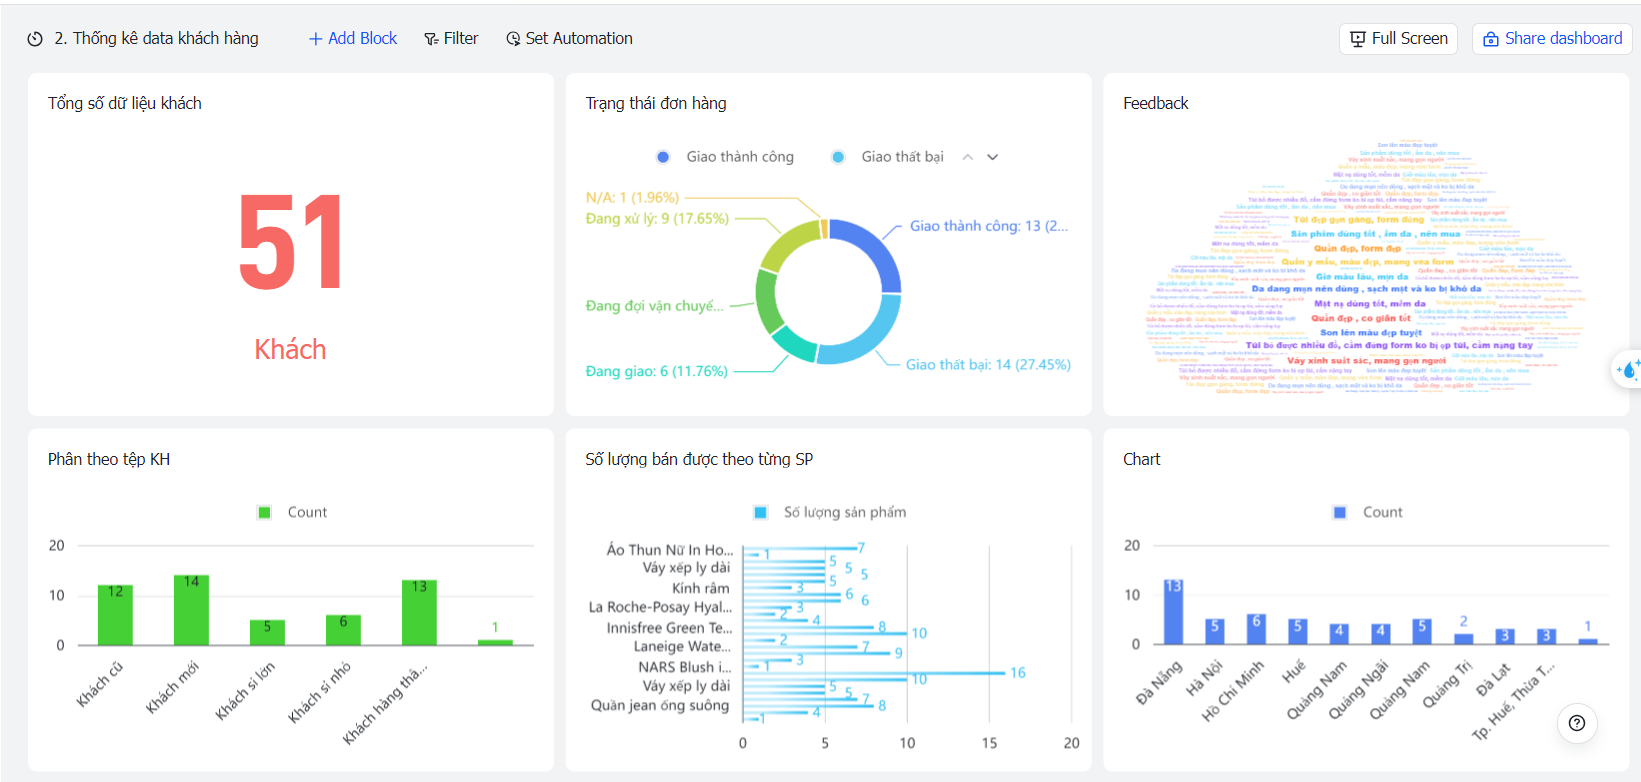Click 'N/A: 1 (1.96%)' label

[632, 198]
